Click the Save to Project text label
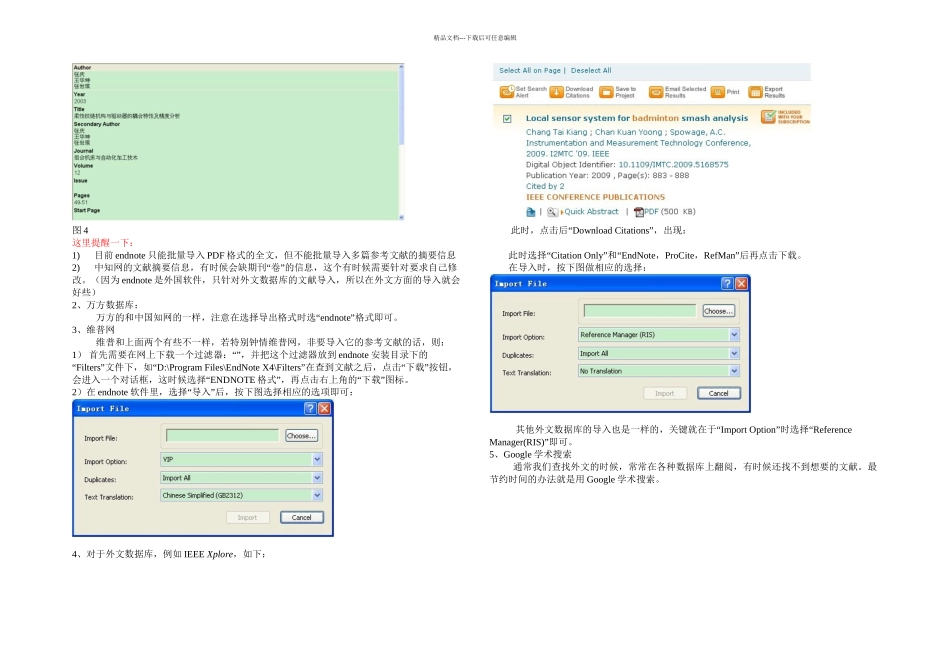Image resolution: width=950 pixels, height=672 pixels. 626,92
